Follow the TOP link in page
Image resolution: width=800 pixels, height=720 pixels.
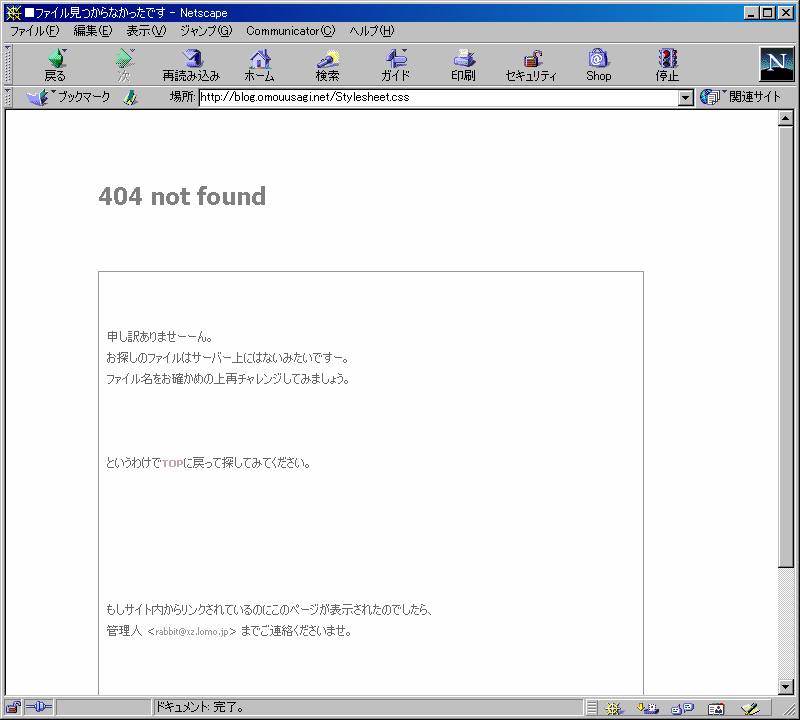[172, 463]
